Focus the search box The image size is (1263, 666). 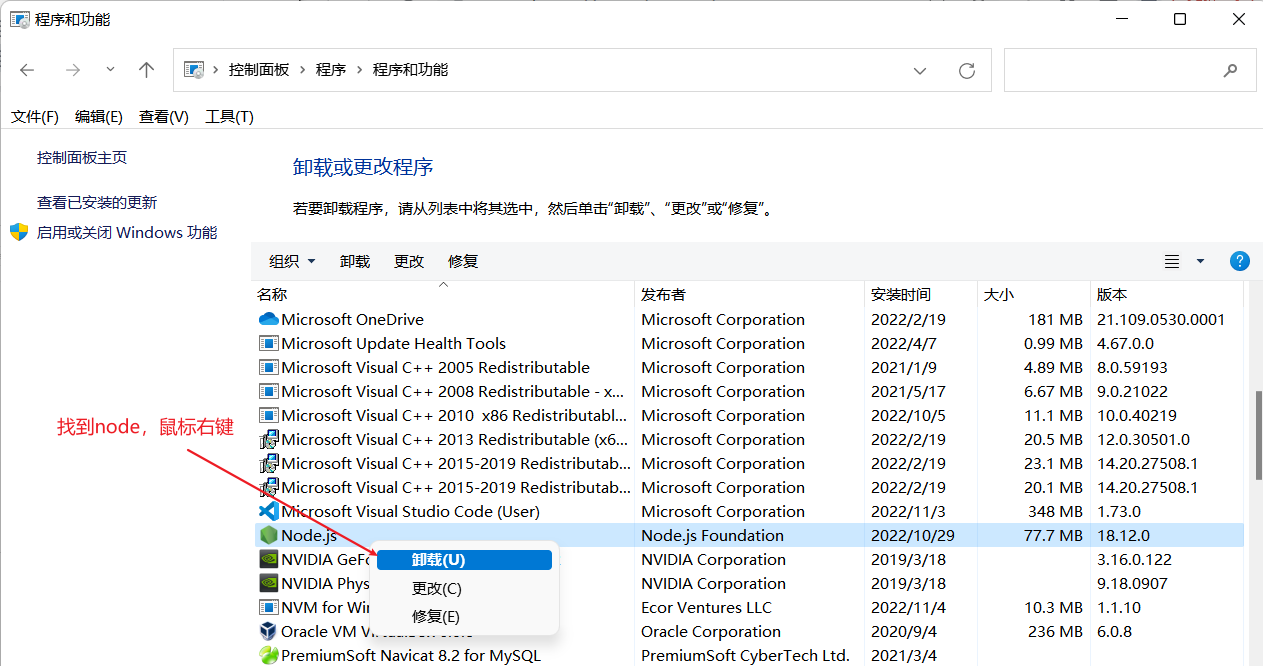point(1130,70)
